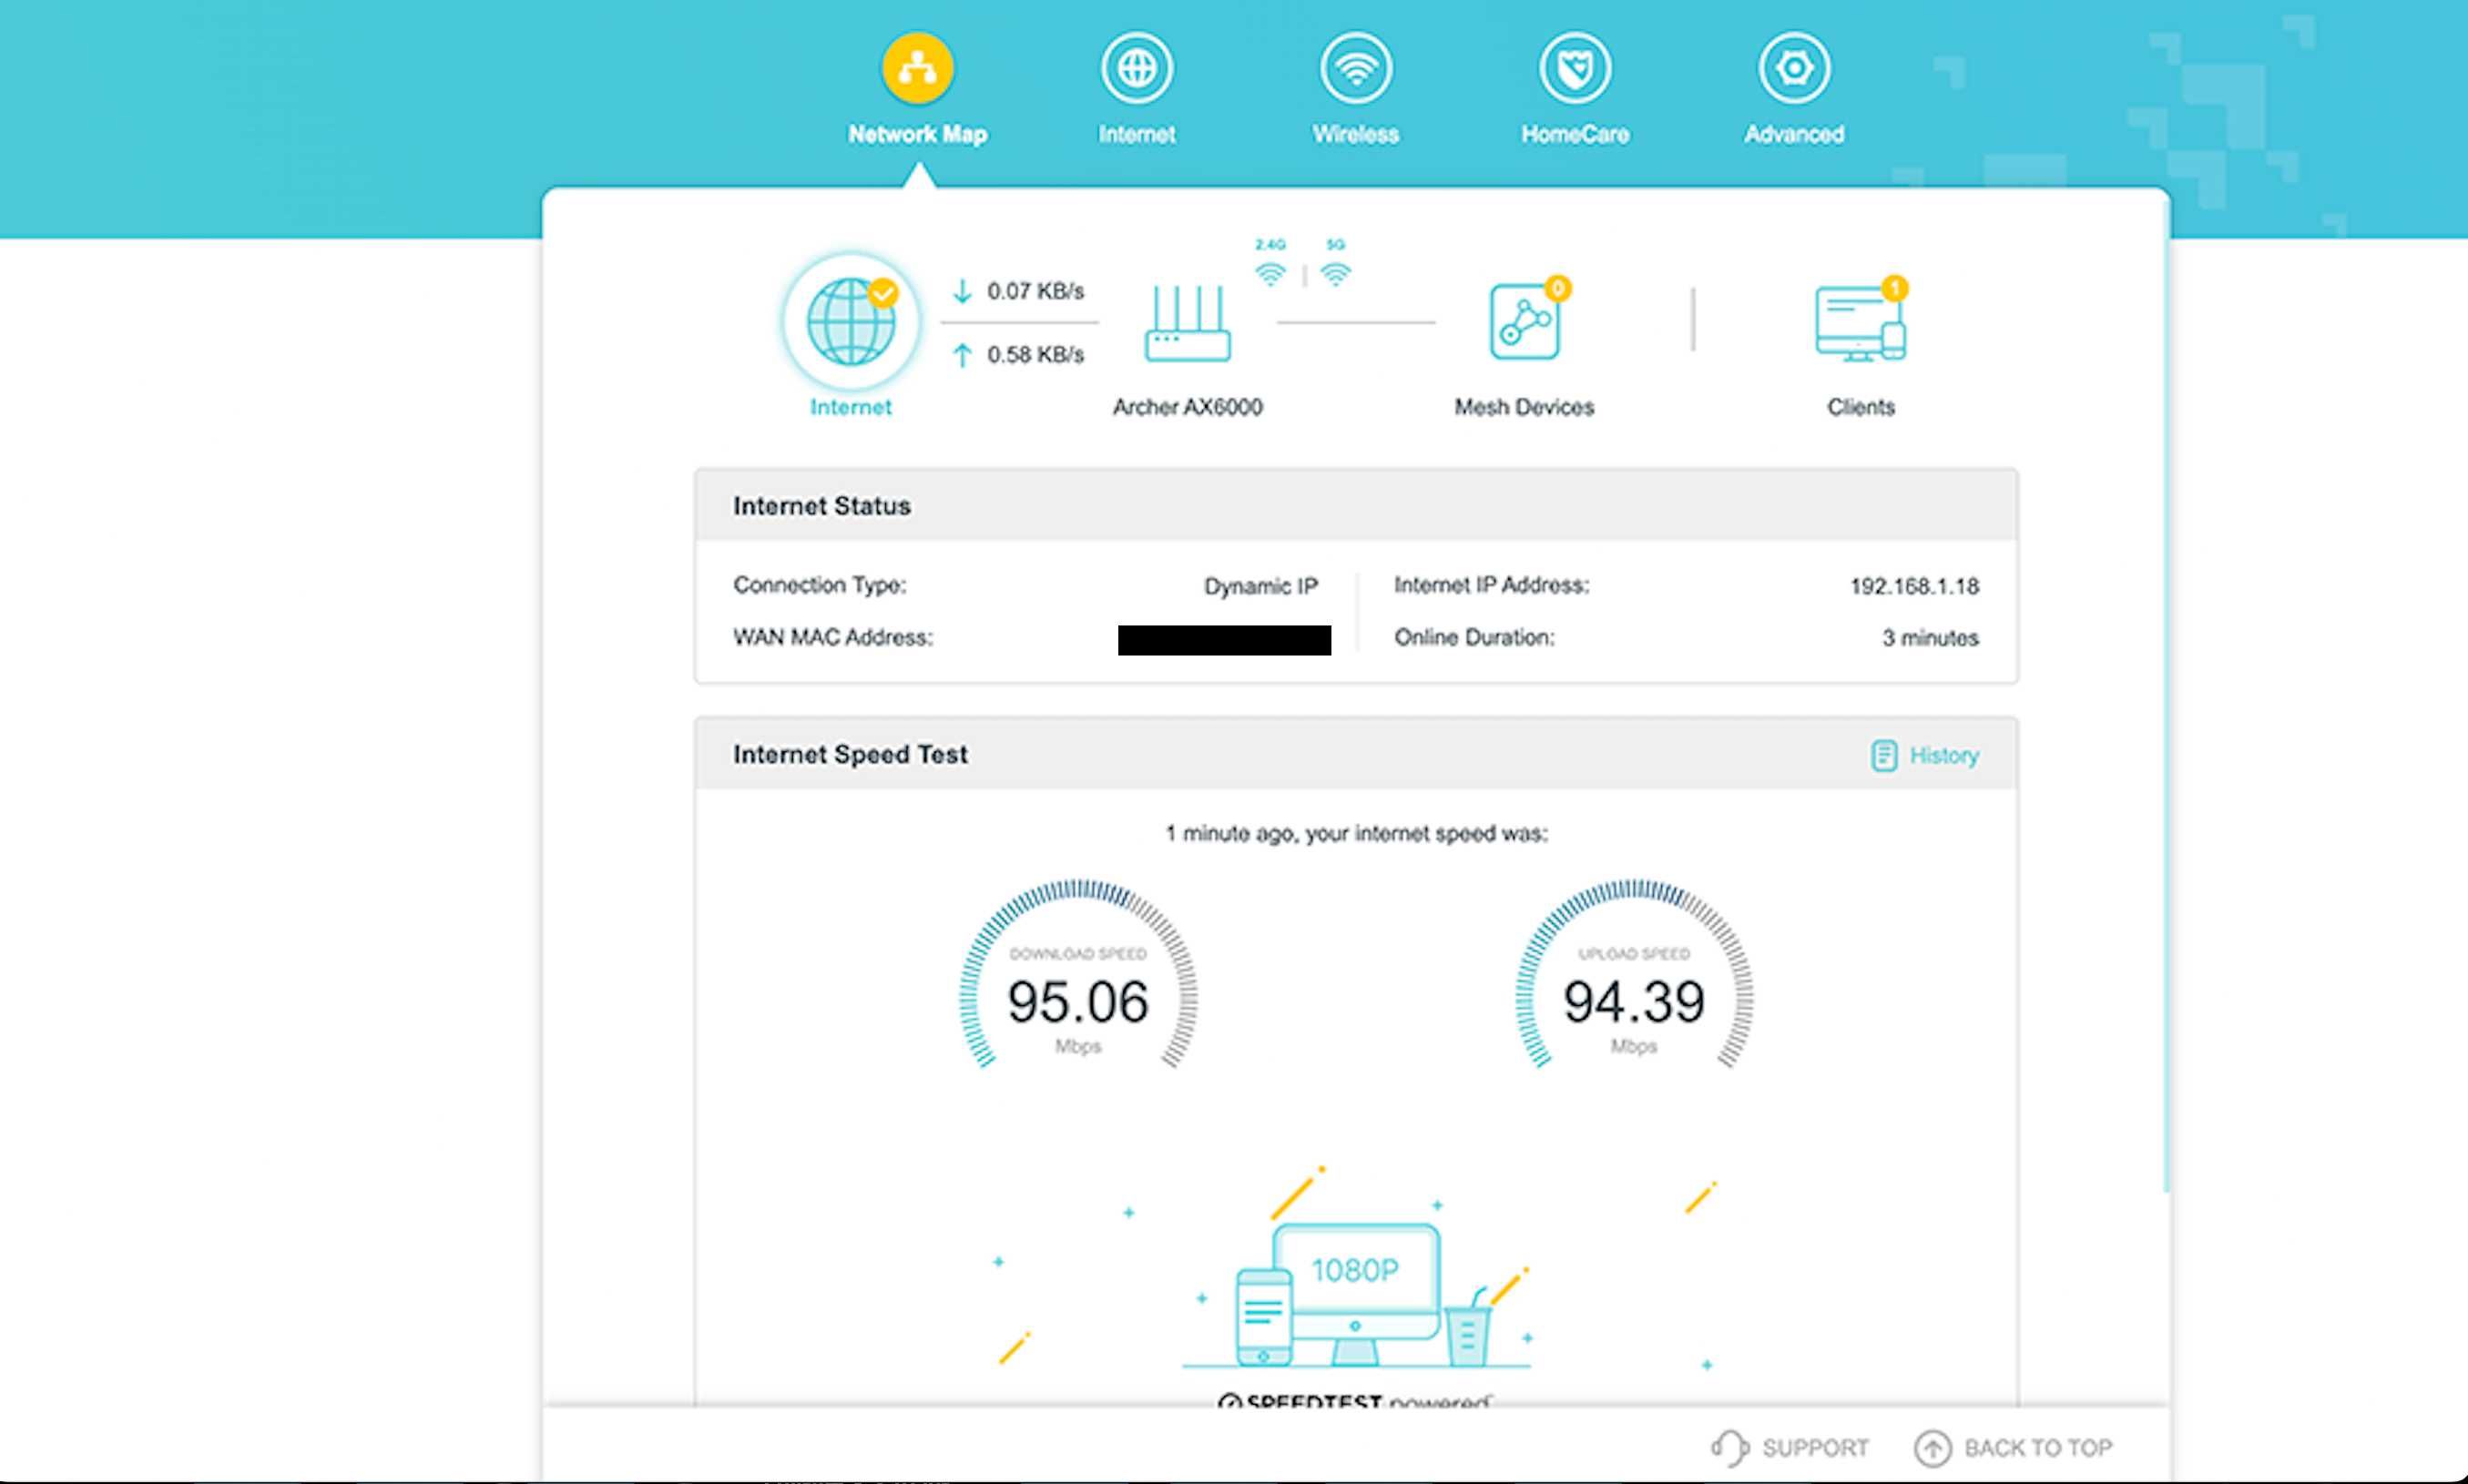Click the 0.58 KB/s upload rate
The height and width of the screenshot is (1484, 2468).
(1035, 355)
